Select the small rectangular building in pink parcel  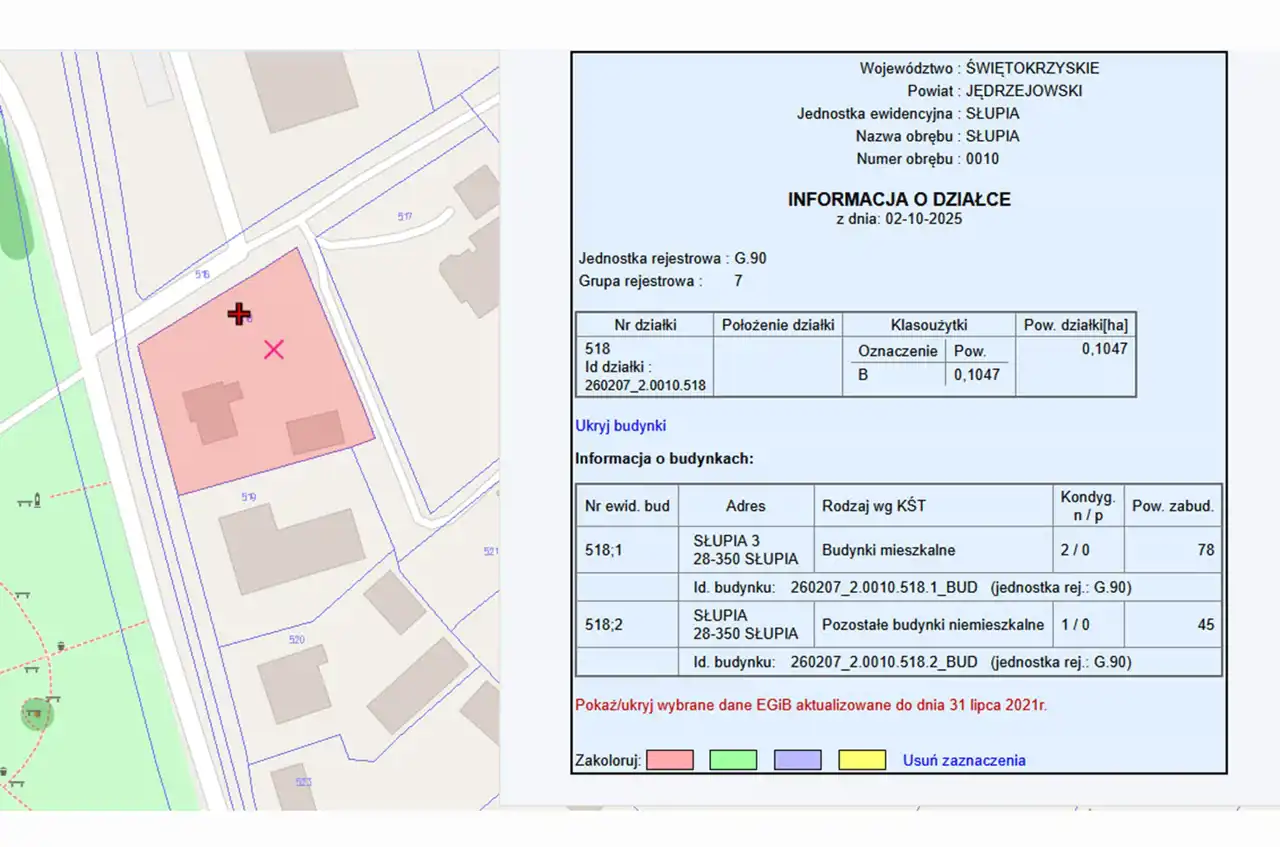pyautogui.click(x=315, y=432)
